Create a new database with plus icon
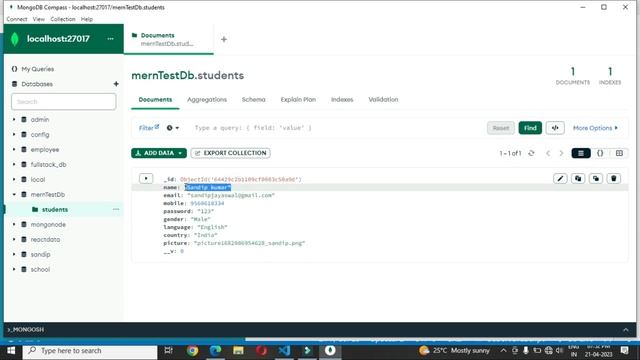This screenshot has height=360, width=640. tap(116, 84)
